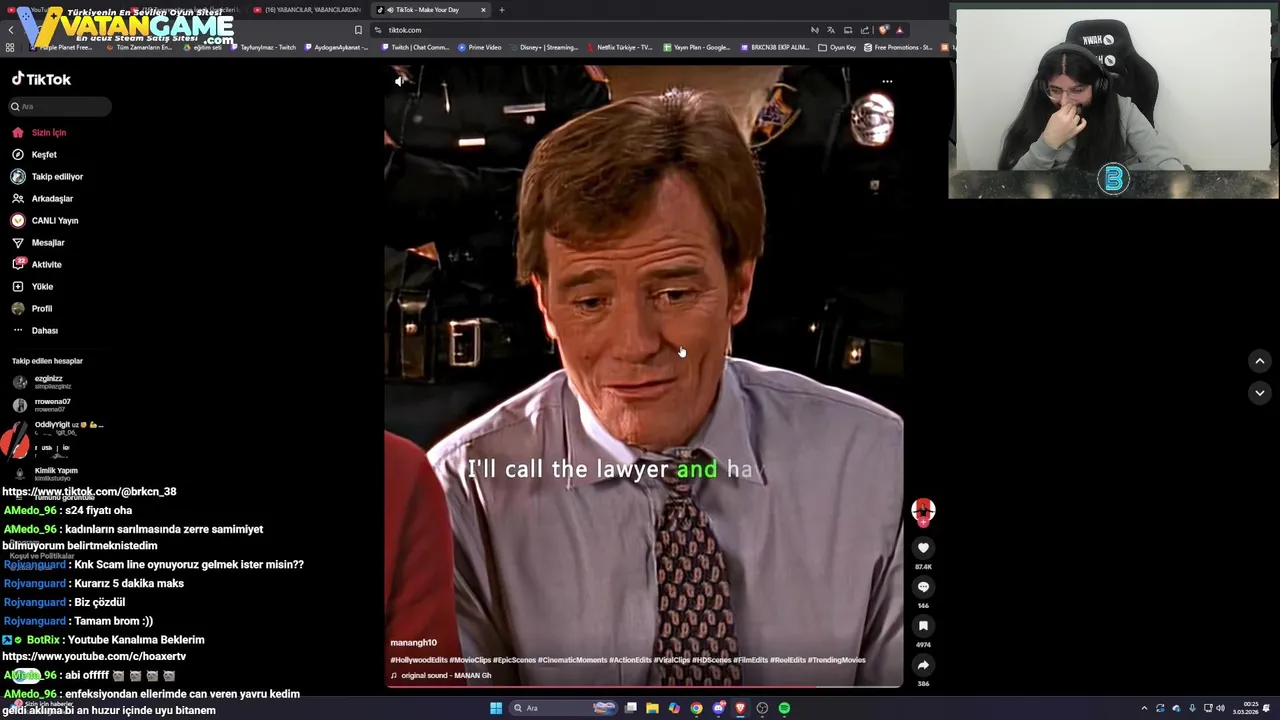This screenshot has width=1280, height=720.
Task: Expand the system tray hidden icons chevron
Action: coord(1144,708)
